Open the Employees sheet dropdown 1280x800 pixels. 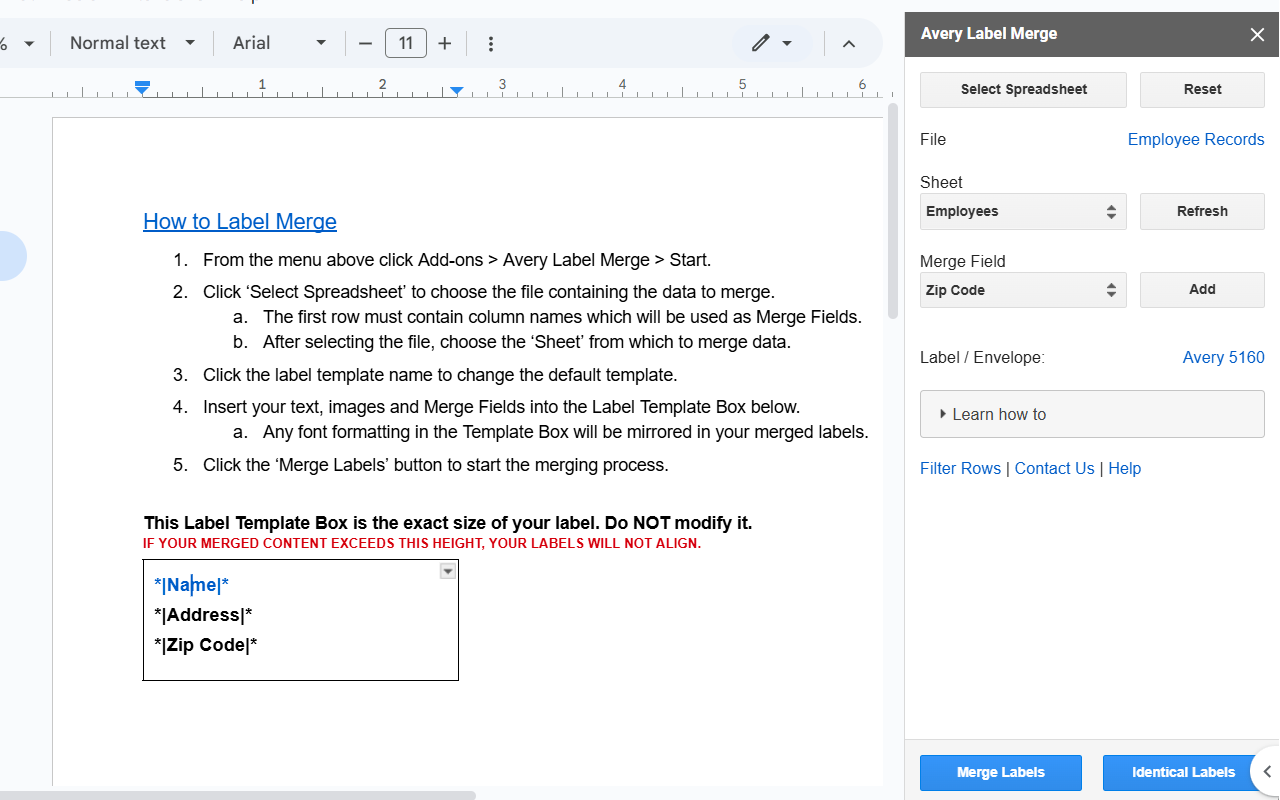click(1022, 211)
